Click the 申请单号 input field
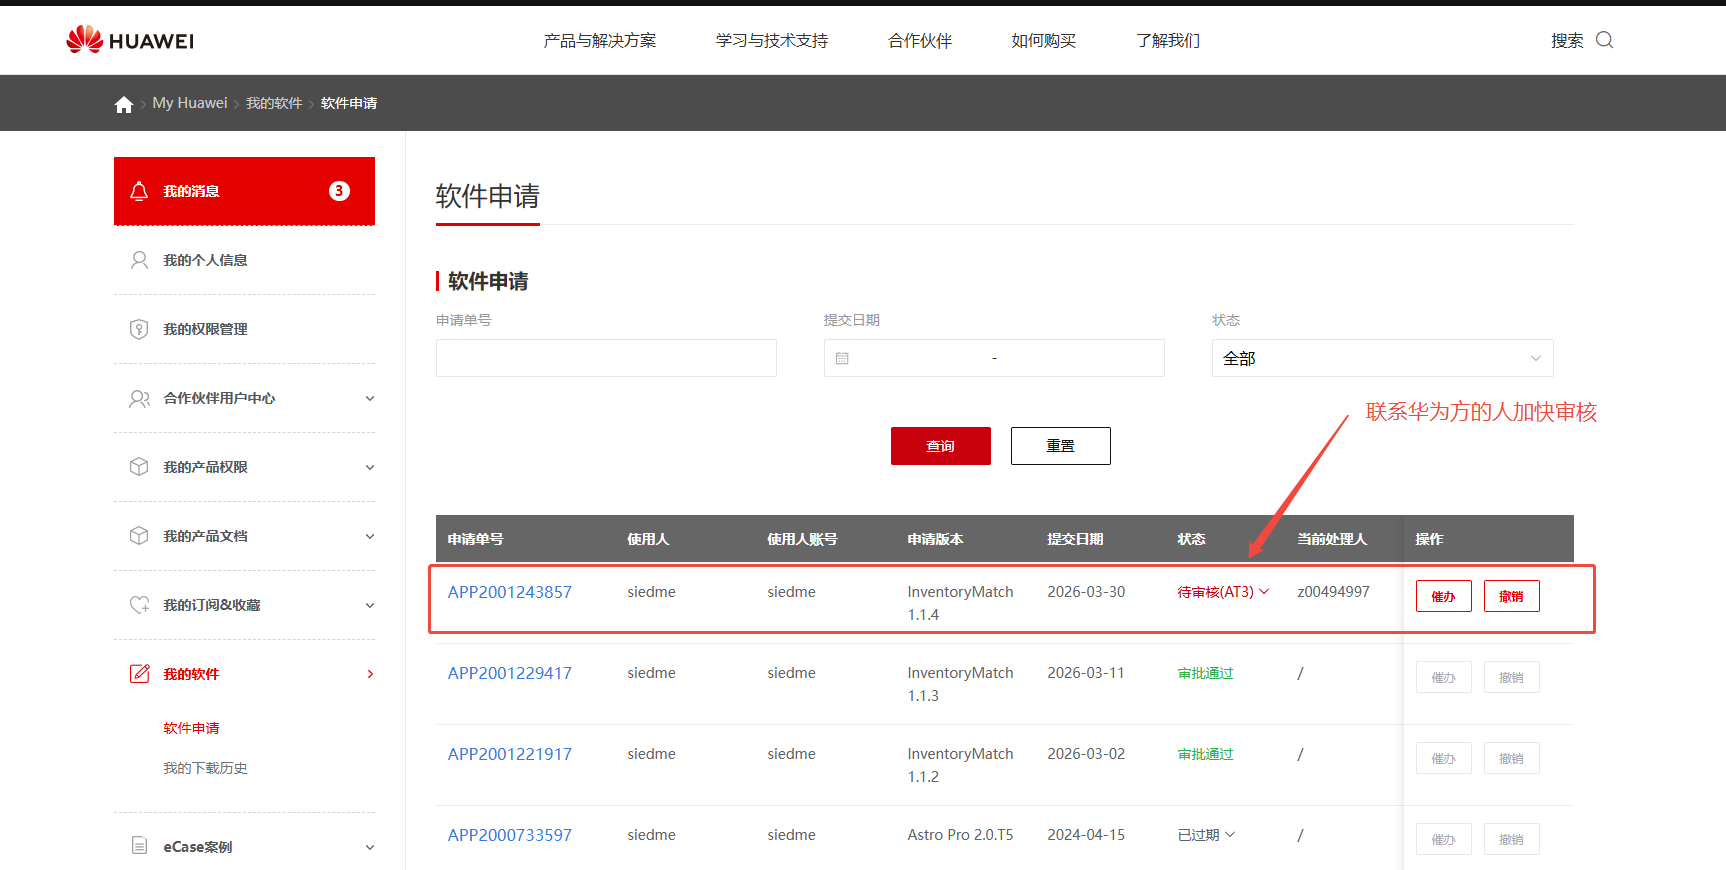1726x870 pixels. [x=606, y=358]
